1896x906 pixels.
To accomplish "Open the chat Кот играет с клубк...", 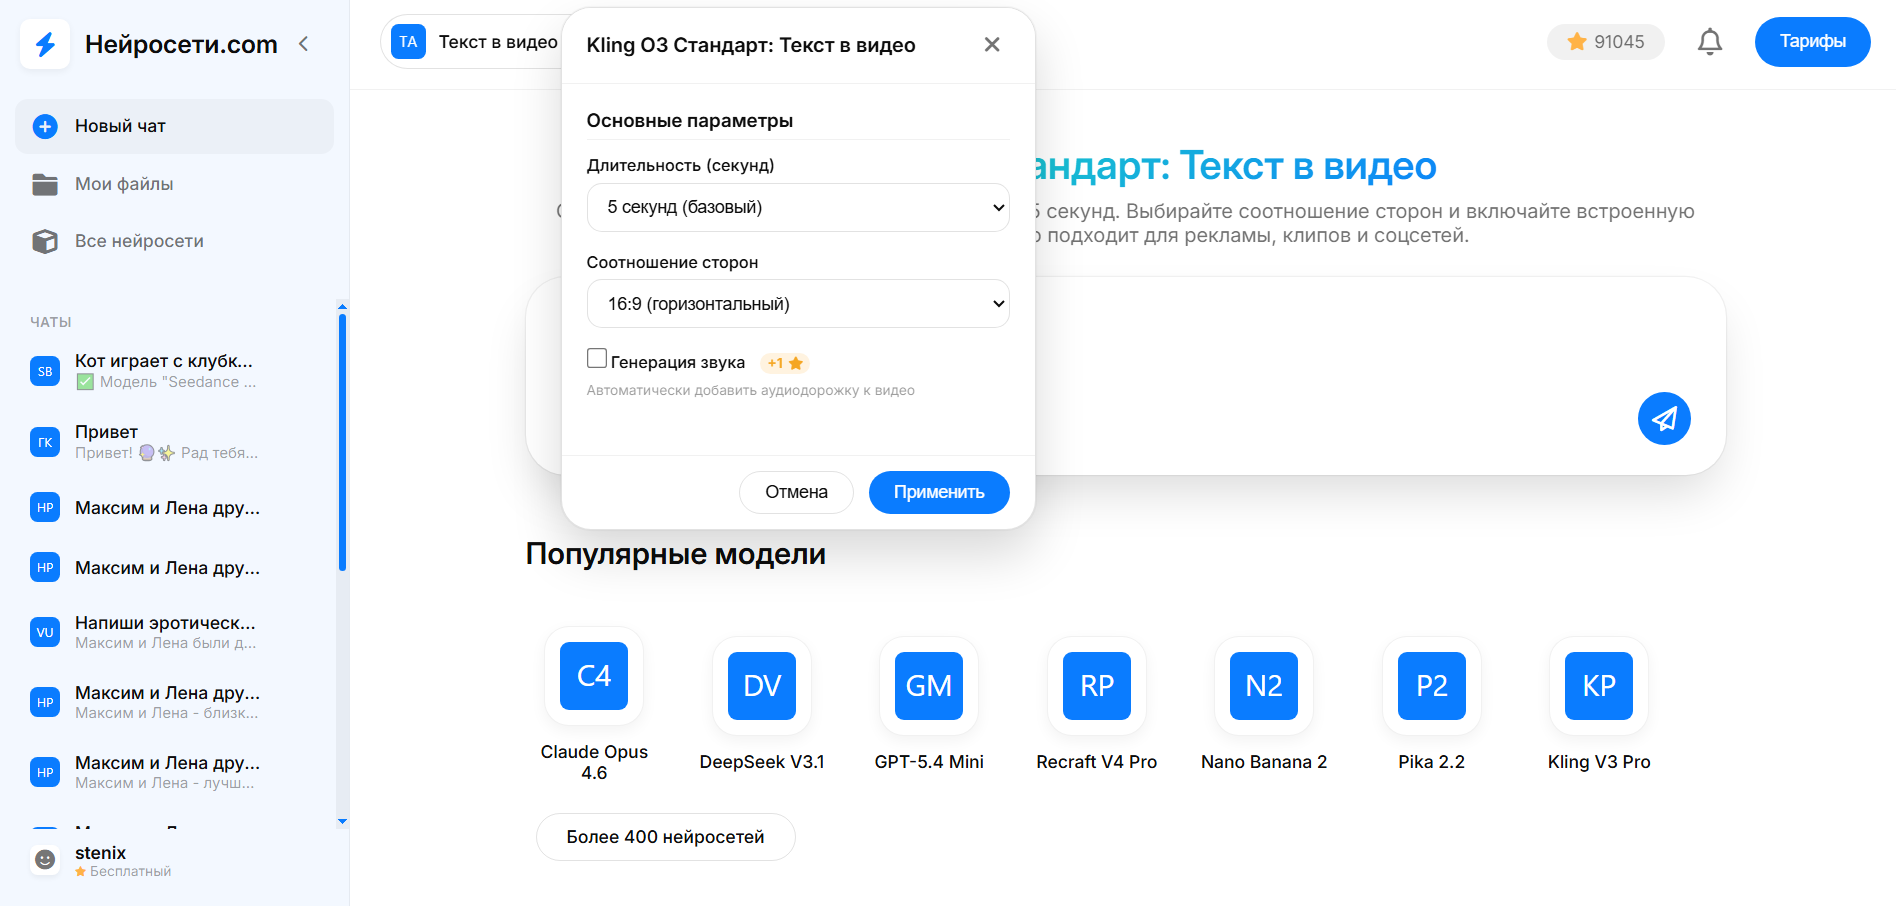I will point(175,371).
